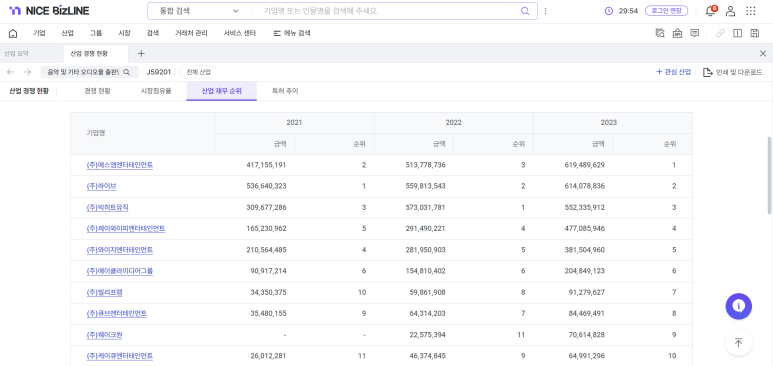Open the 통합 검색 dropdown

tap(199, 11)
